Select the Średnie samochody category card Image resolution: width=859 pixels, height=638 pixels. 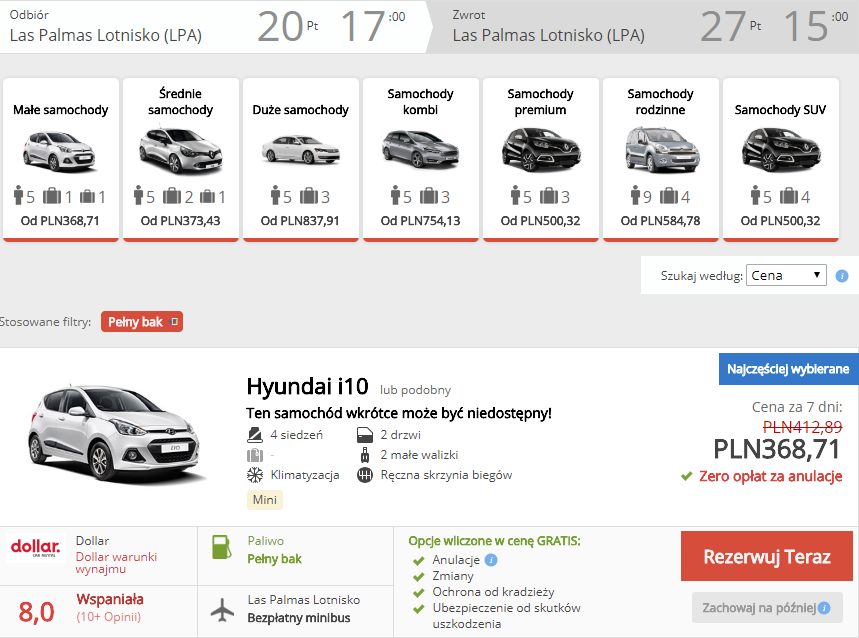click(181, 159)
